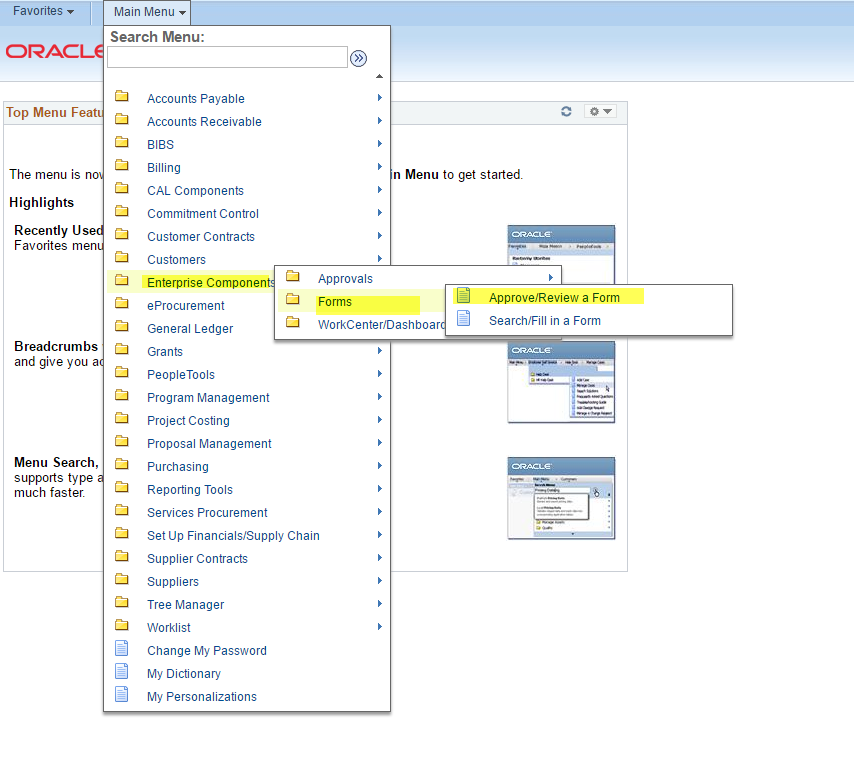Click the Project Costing link
Viewport: 854px width, 771px height.
[188, 421]
